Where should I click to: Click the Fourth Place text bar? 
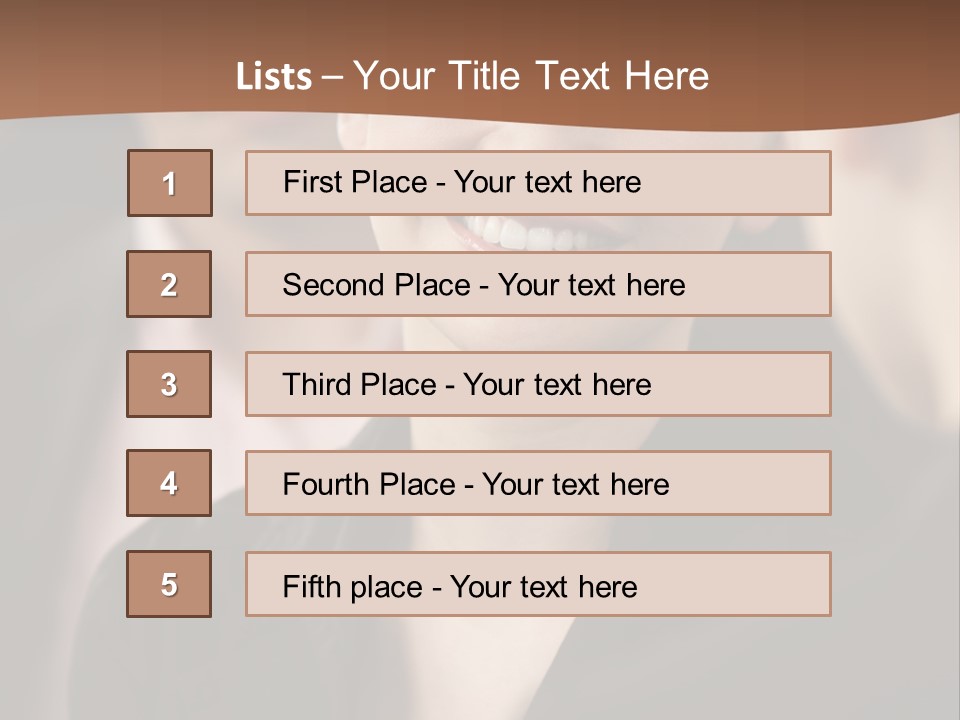click(x=538, y=483)
